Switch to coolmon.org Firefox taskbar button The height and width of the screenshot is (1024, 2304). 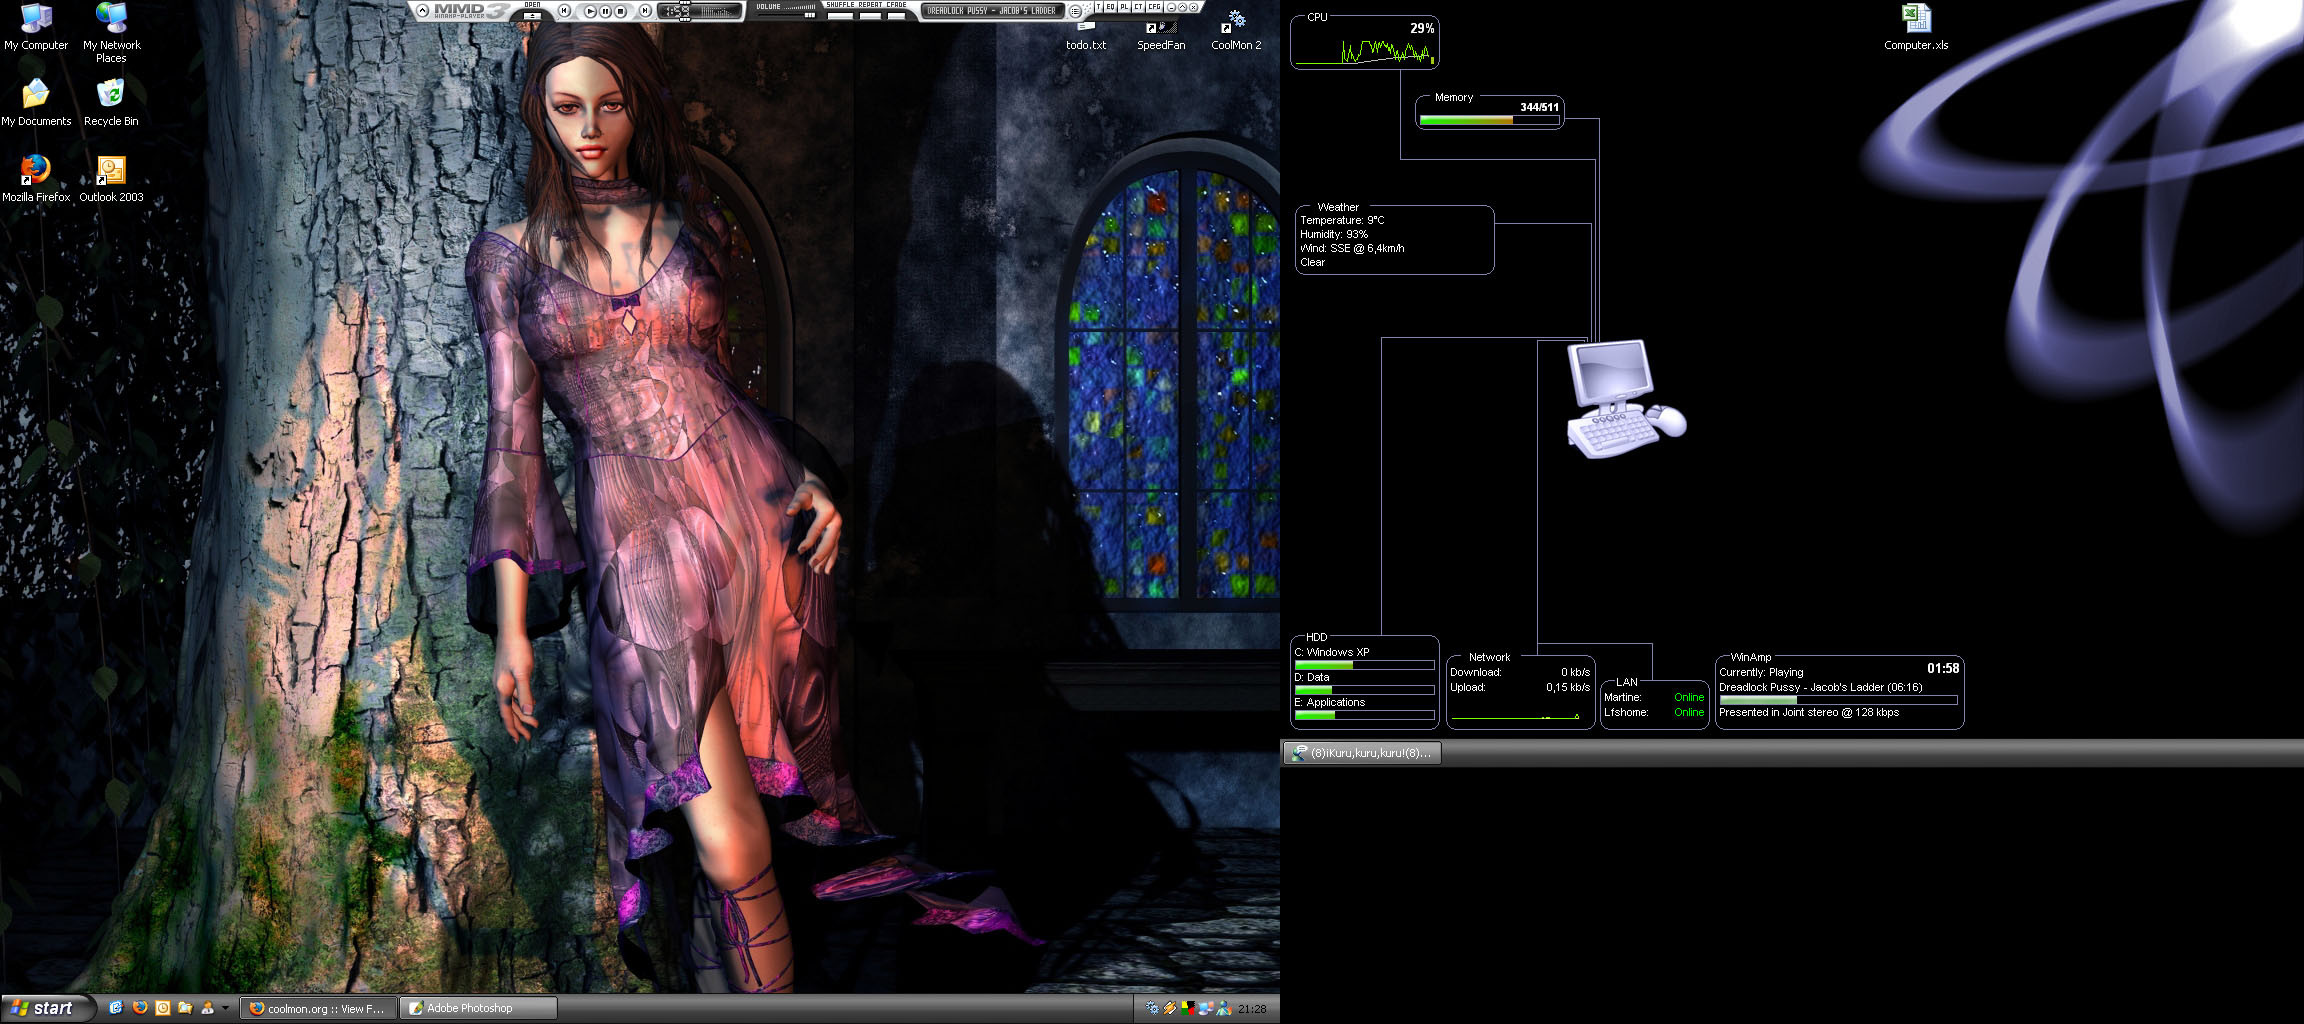pos(318,1008)
